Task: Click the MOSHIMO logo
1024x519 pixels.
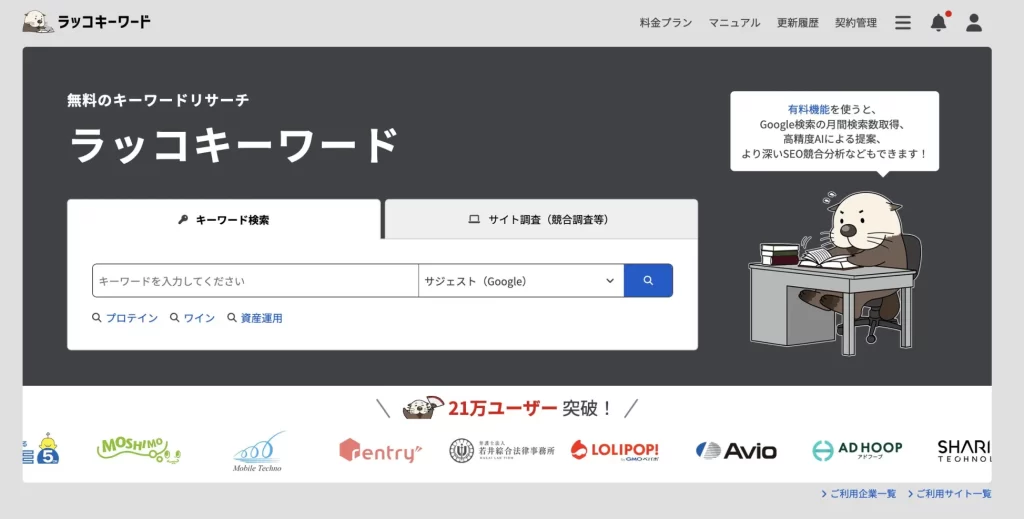Action: (139, 449)
